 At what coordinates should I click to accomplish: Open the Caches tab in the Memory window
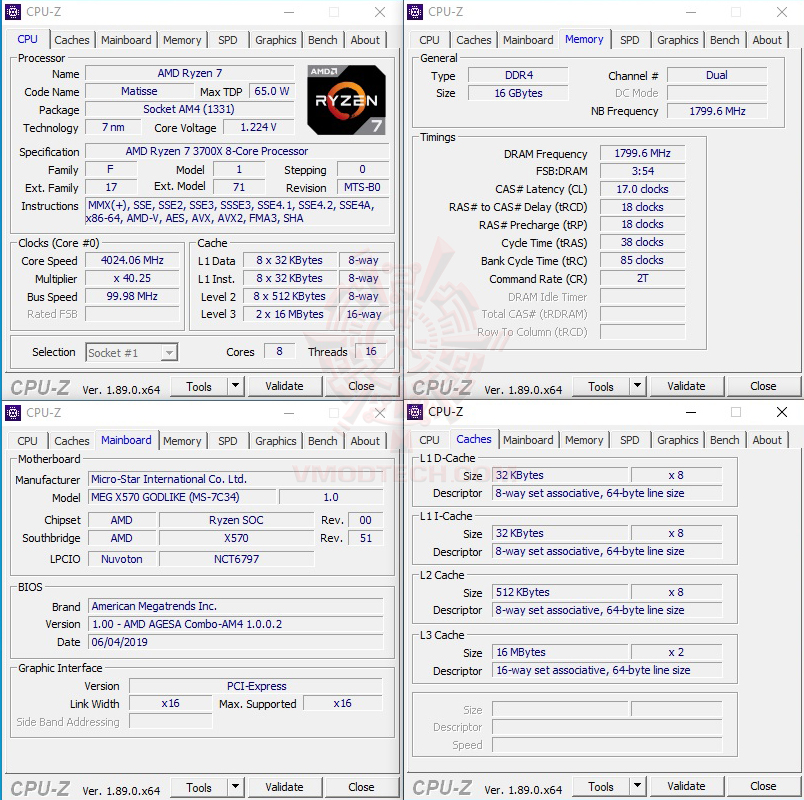tap(474, 40)
